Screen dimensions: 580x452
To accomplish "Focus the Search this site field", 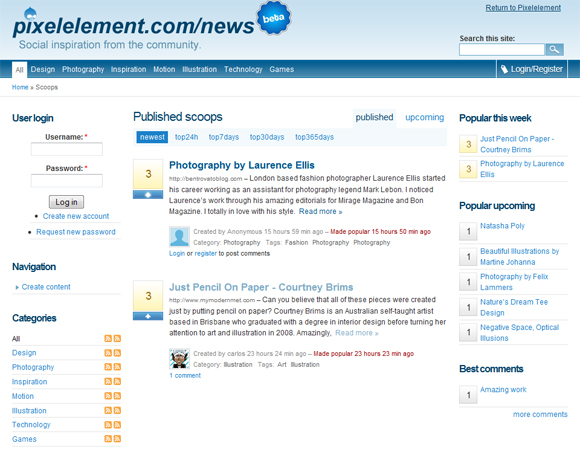I will click(x=502, y=49).
